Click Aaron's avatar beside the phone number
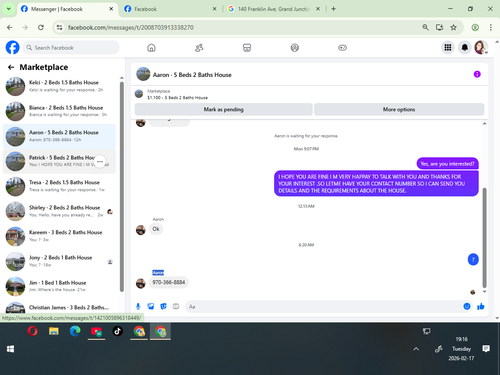This screenshot has width=500, height=375. (x=141, y=283)
